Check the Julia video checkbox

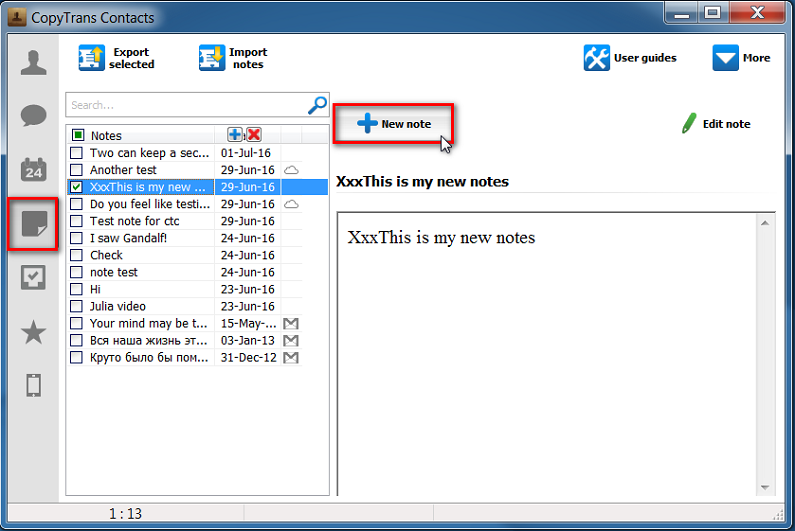(x=76, y=306)
